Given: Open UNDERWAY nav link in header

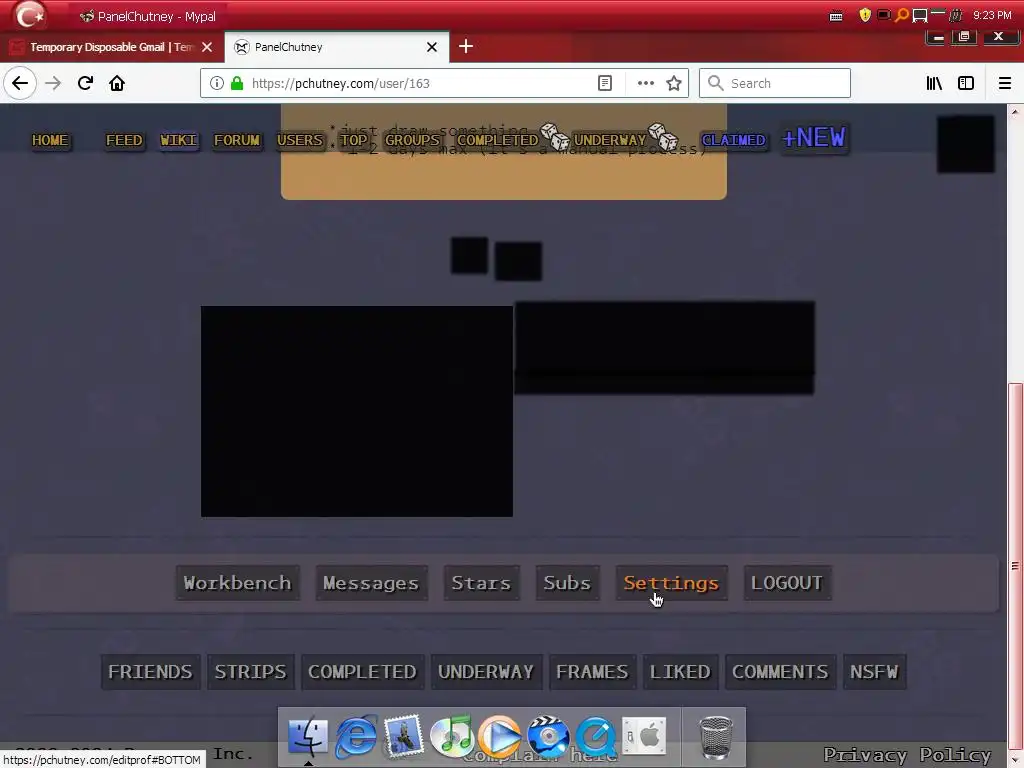Looking at the screenshot, I should pos(609,140).
